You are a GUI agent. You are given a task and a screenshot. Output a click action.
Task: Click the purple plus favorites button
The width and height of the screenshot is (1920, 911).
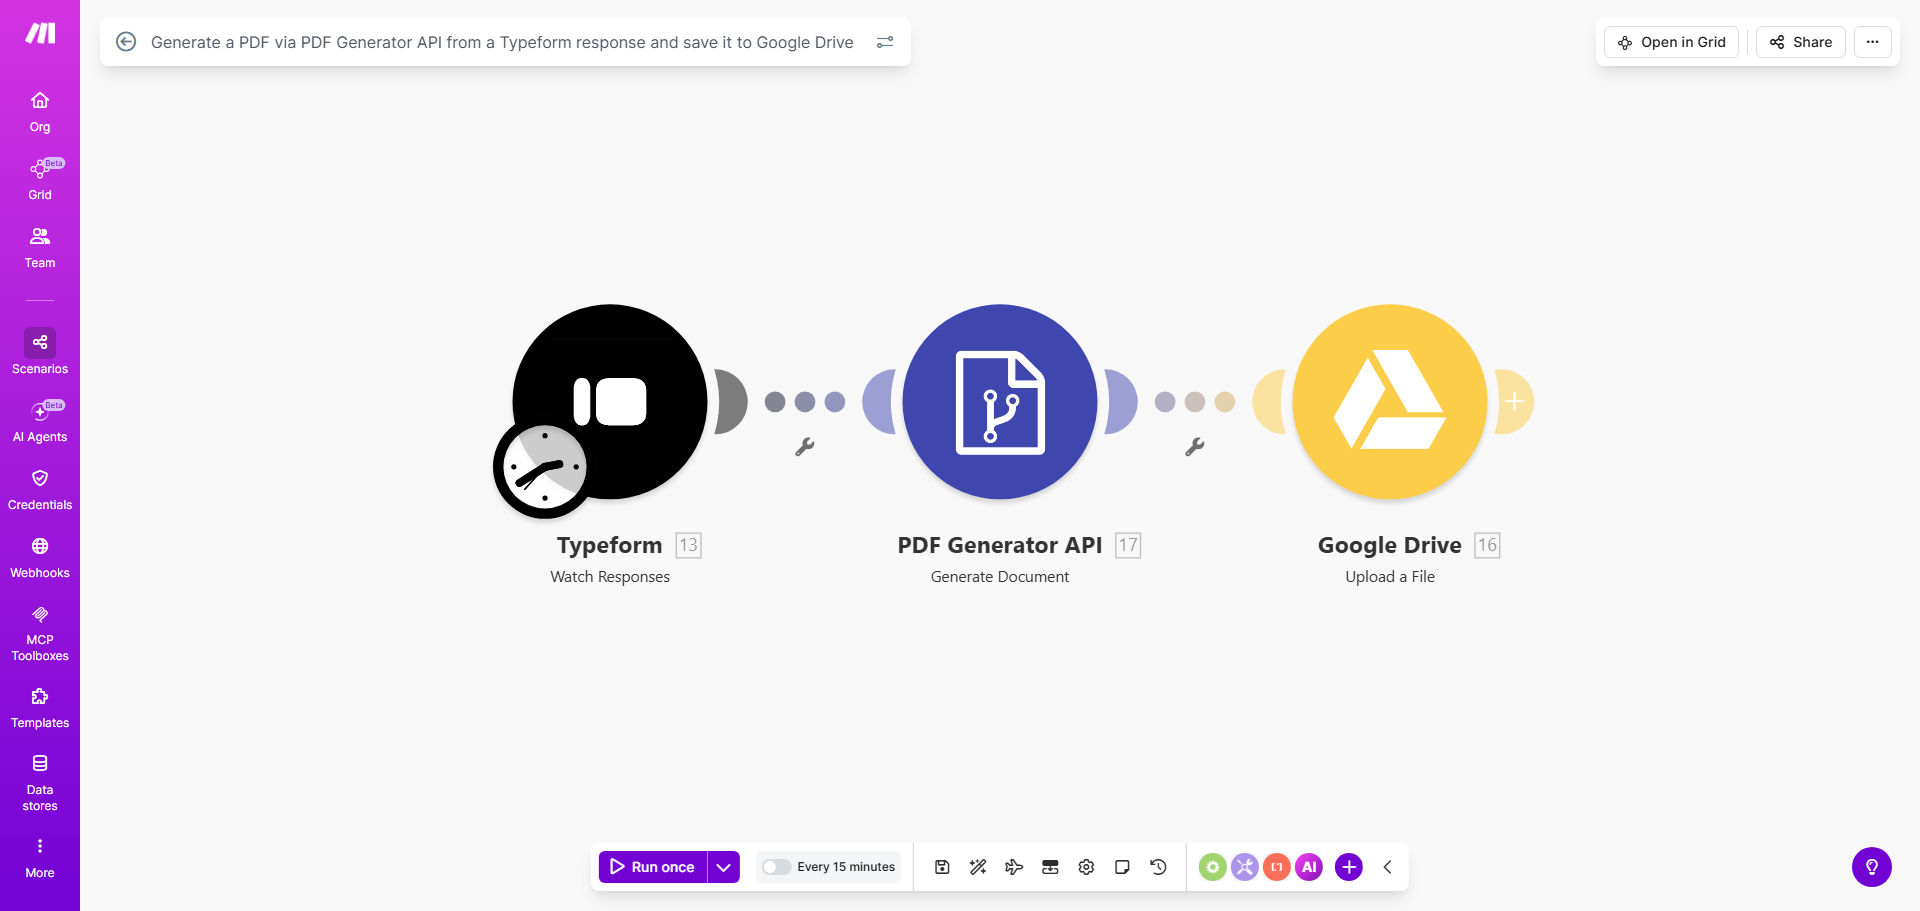tap(1349, 867)
